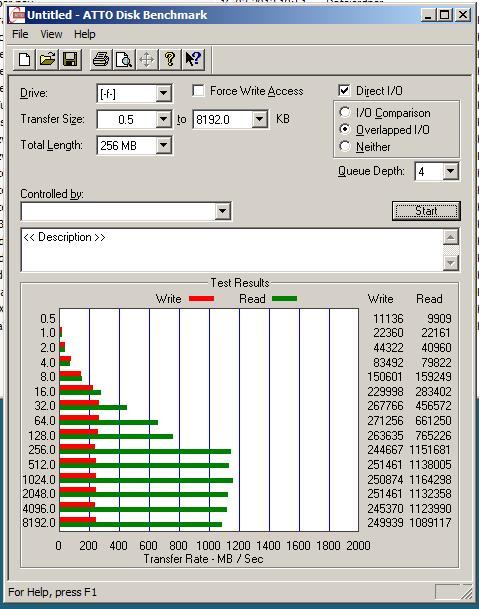Open the Help menu
Screen dimensions: 479x609
coord(85,34)
